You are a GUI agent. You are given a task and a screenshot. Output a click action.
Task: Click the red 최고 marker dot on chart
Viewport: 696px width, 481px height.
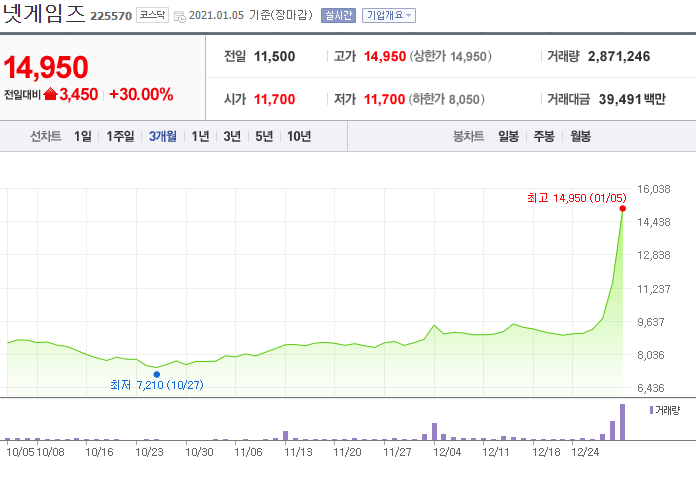tap(623, 209)
